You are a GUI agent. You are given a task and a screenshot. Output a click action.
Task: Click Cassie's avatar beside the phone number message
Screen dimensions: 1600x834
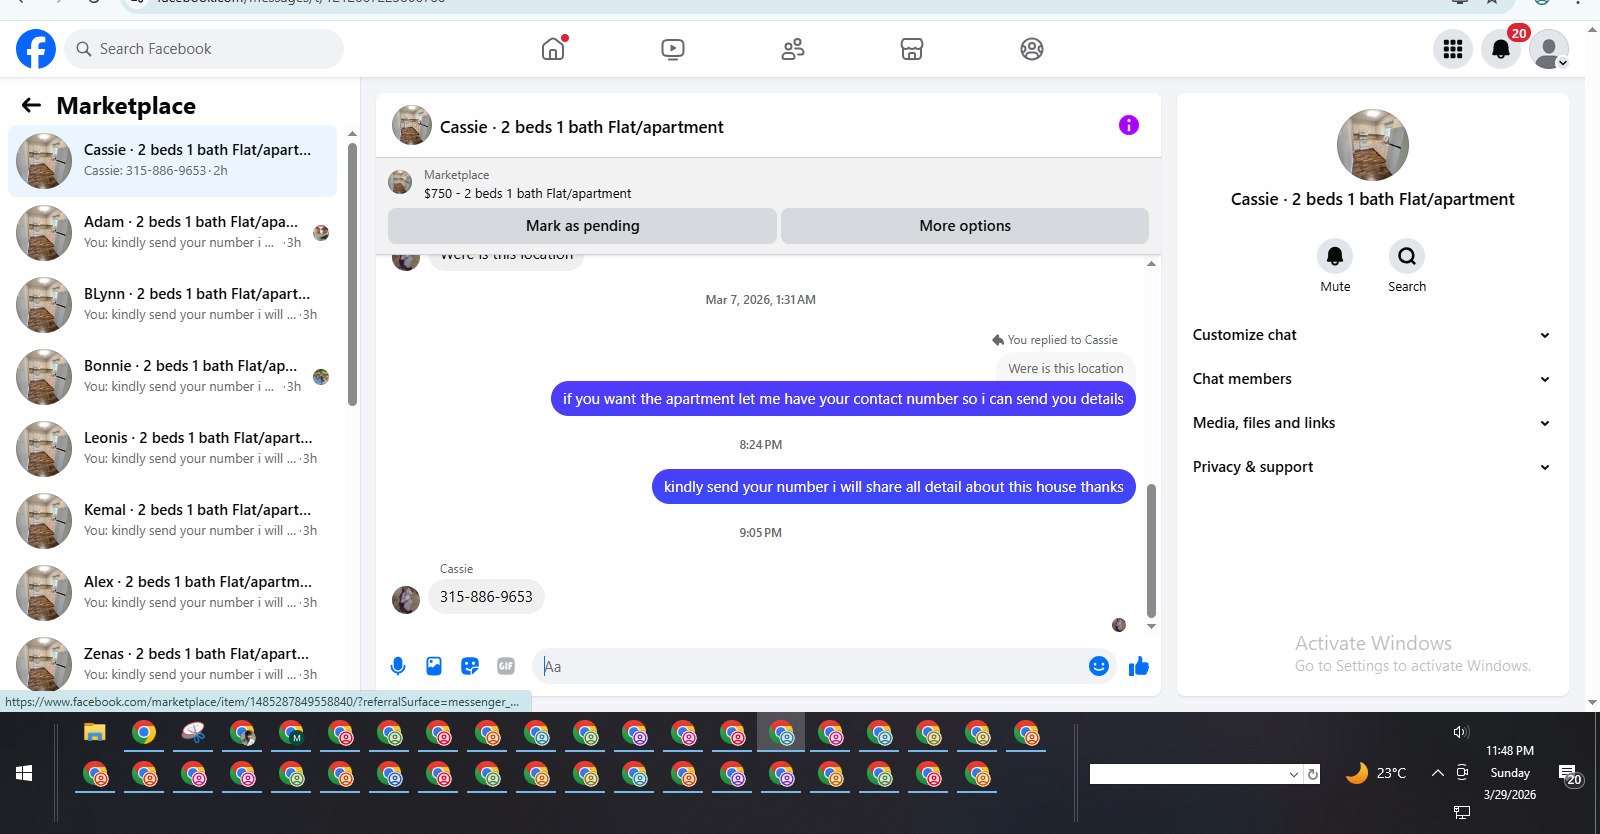(406, 599)
